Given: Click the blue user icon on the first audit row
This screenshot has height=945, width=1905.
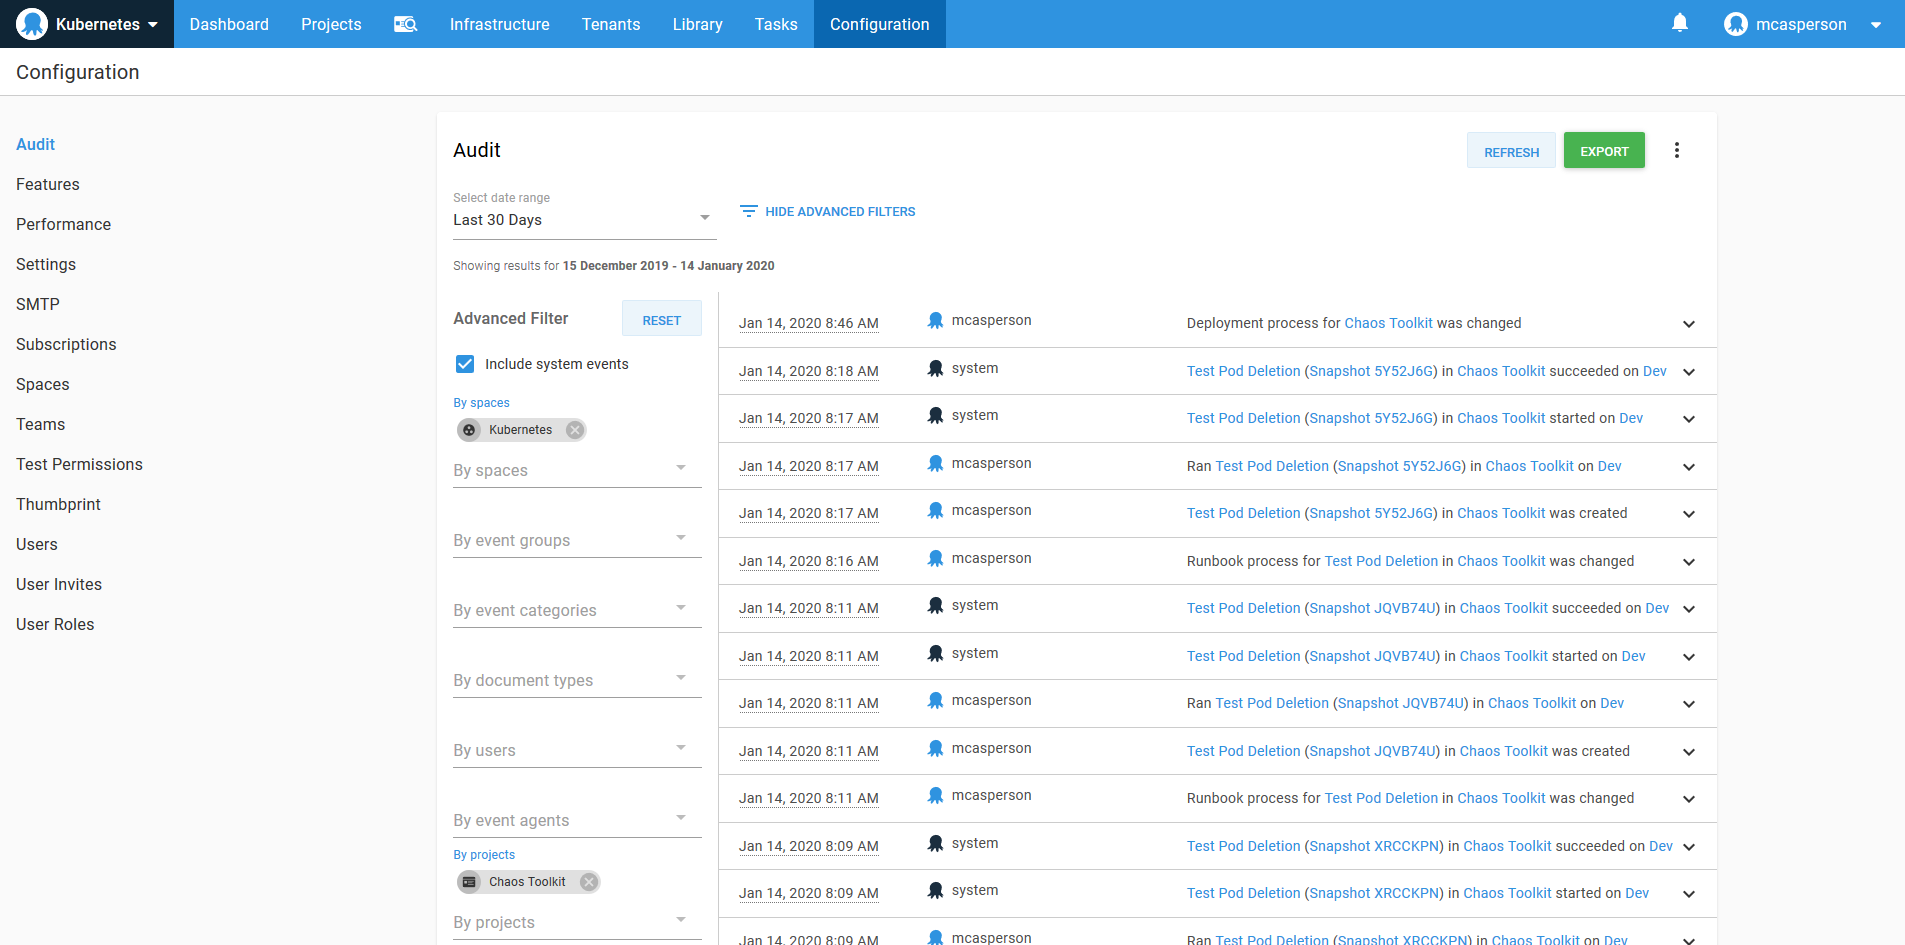Looking at the screenshot, I should pyautogui.click(x=935, y=320).
